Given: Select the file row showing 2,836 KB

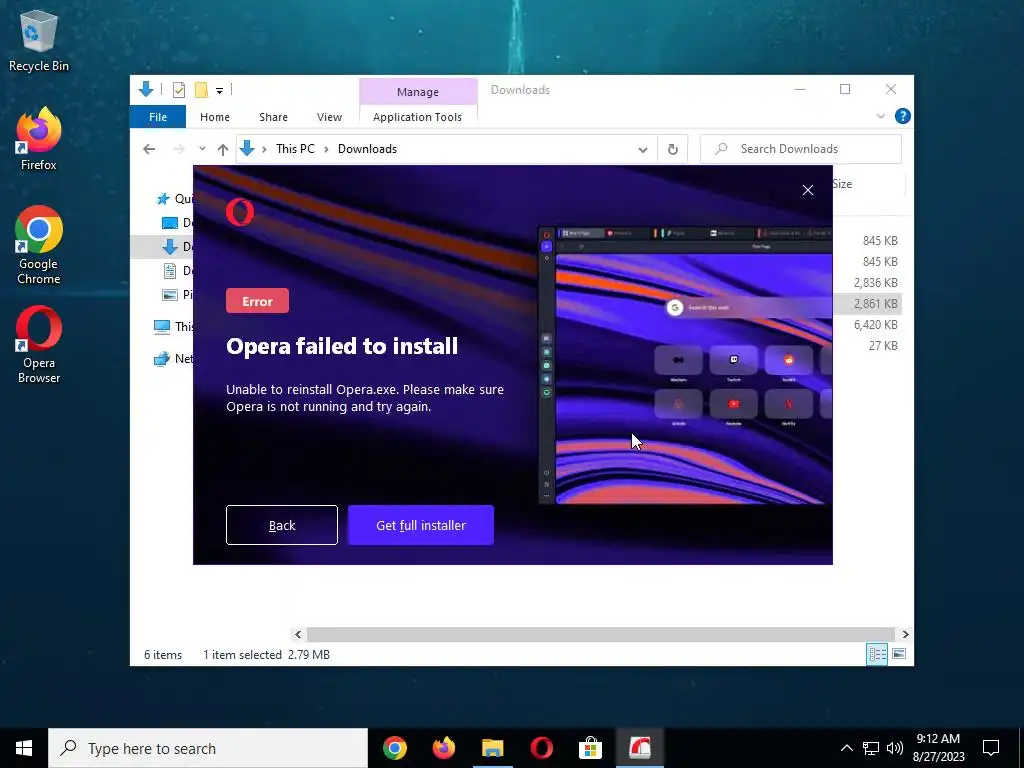Looking at the screenshot, I should (876, 283).
